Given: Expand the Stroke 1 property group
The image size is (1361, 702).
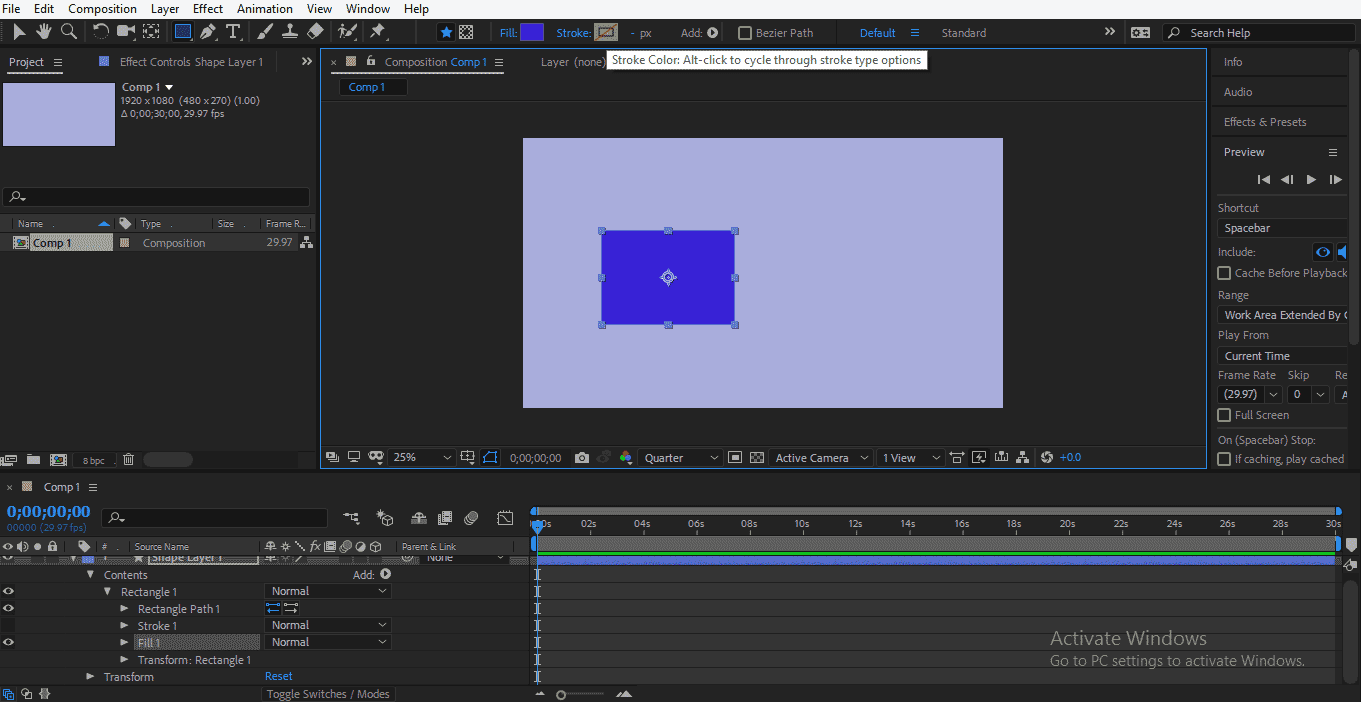Looking at the screenshot, I should pyautogui.click(x=124, y=626).
